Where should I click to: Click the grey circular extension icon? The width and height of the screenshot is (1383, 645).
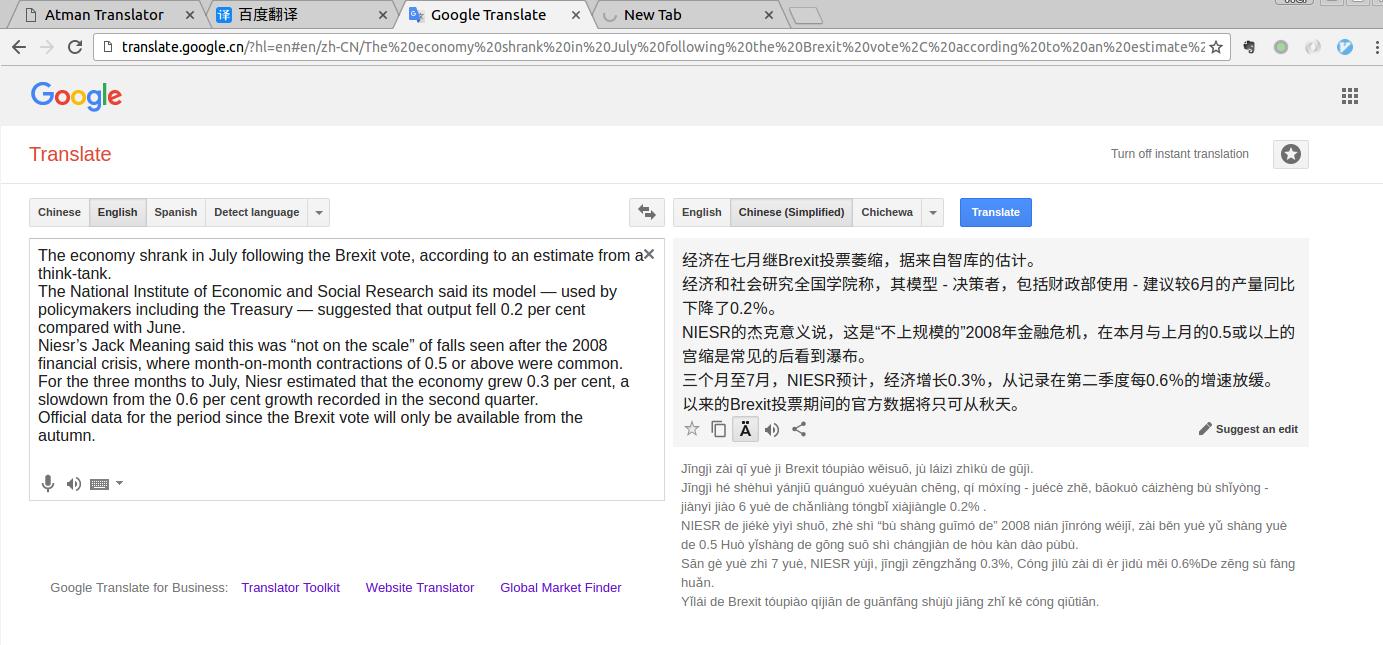(x=1313, y=47)
